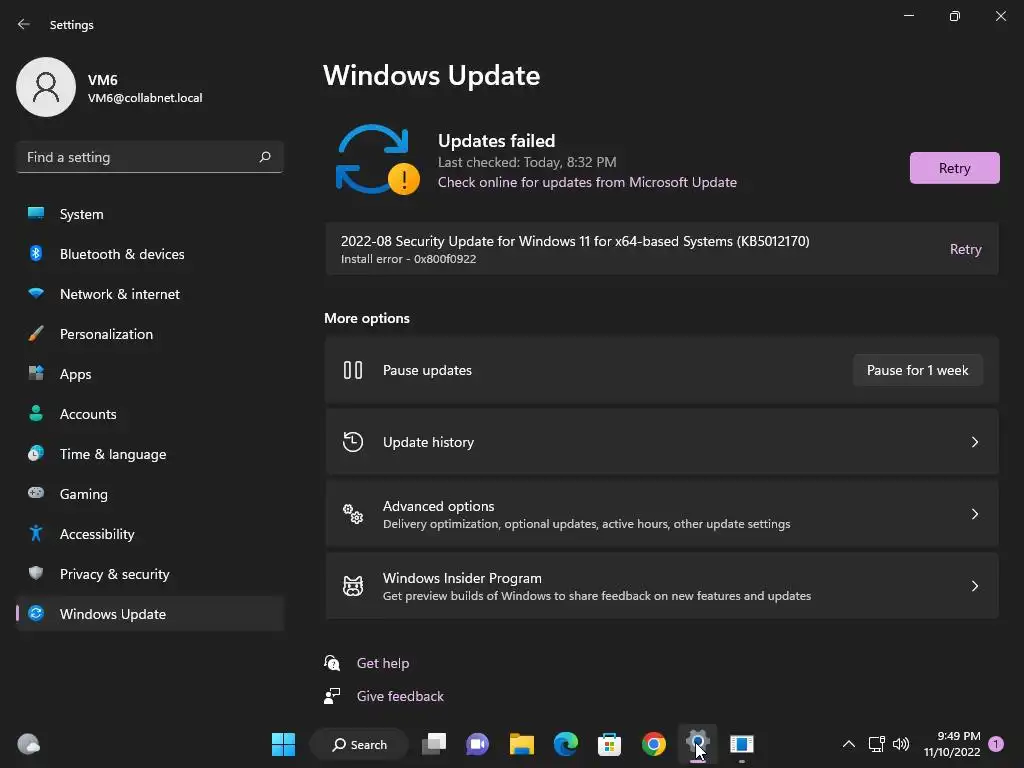Switch to Accounts settings
The height and width of the screenshot is (768, 1024).
click(x=150, y=414)
